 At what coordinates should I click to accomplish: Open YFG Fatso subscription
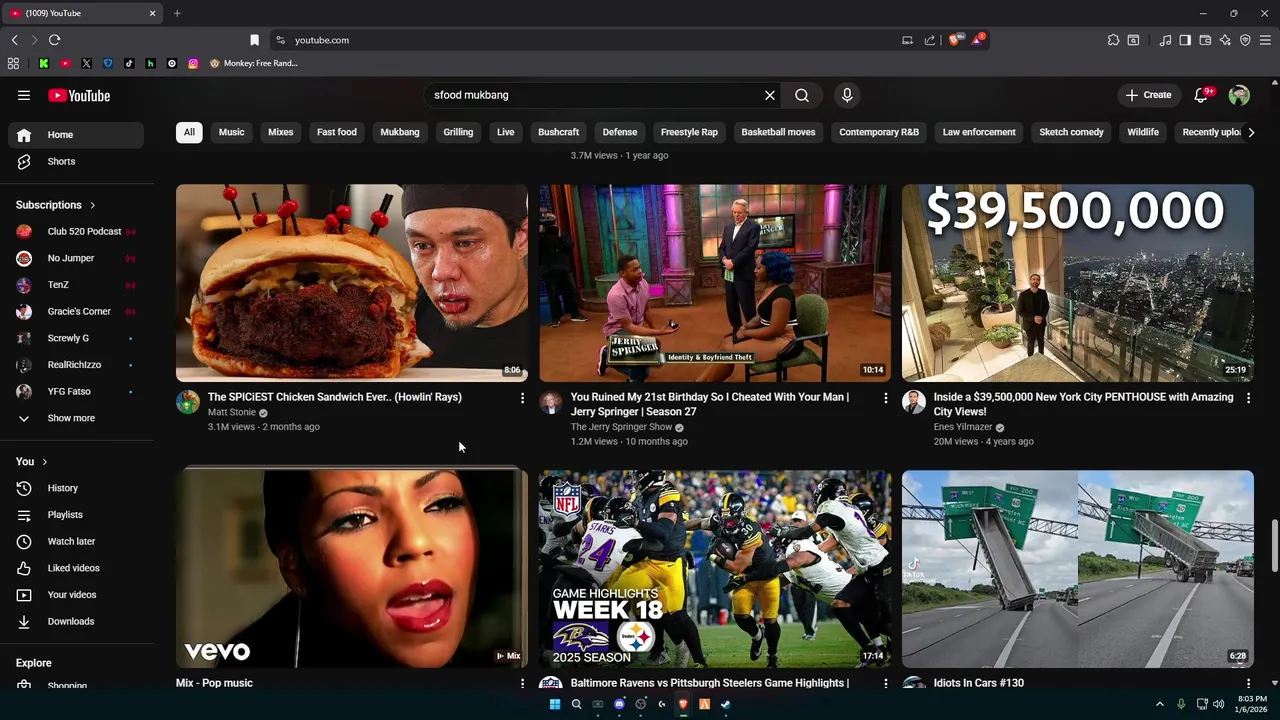coord(76,391)
